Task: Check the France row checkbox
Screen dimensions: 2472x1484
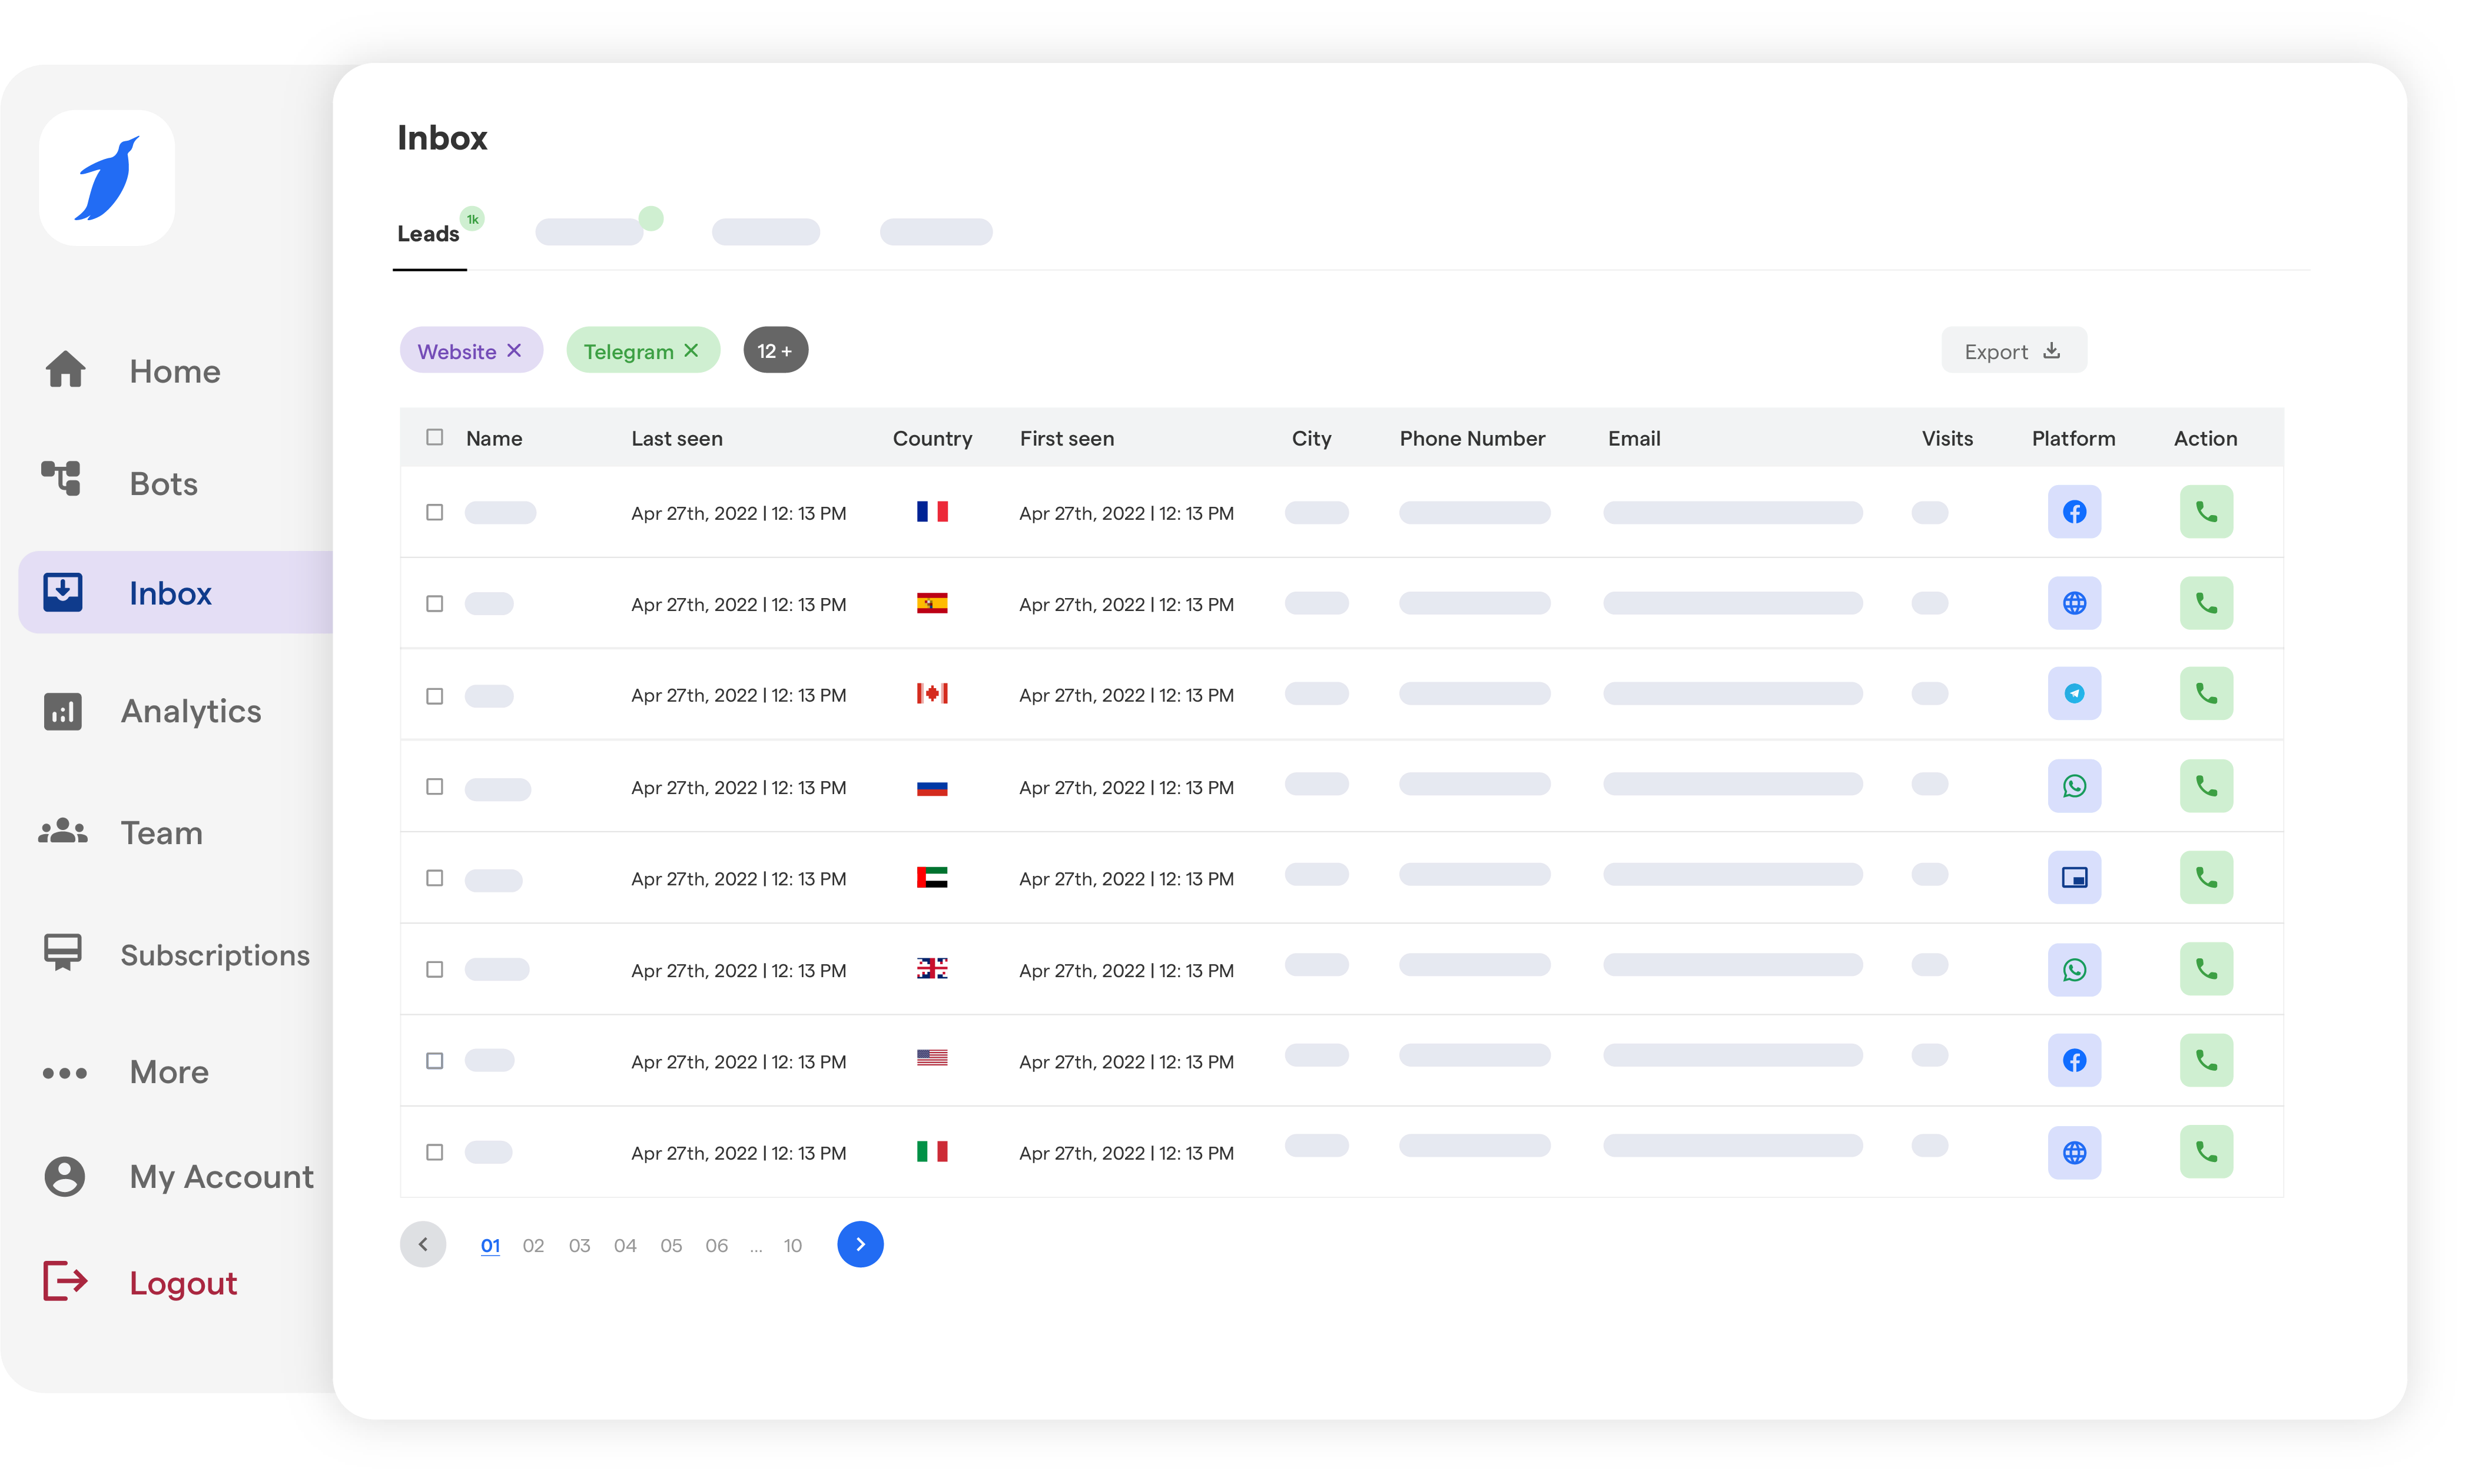Action: 434,512
